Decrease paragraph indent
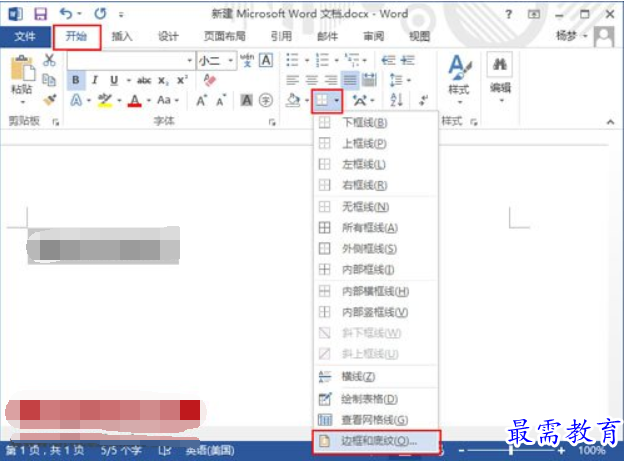The width and height of the screenshot is (629, 463). coord(388,60)
